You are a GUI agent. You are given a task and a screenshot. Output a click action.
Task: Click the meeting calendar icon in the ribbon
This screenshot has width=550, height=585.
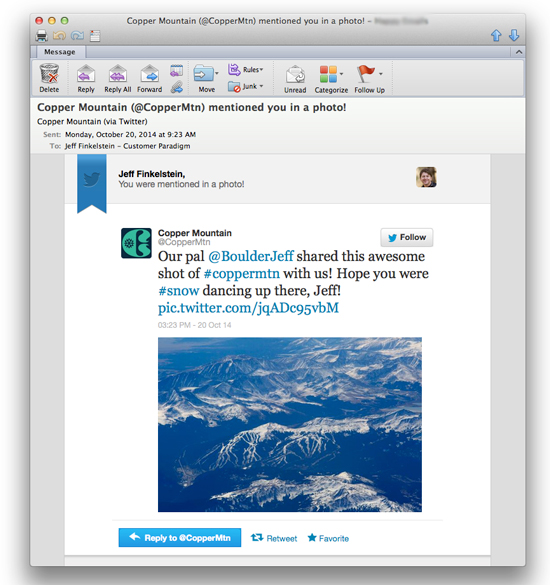(176, 70)
